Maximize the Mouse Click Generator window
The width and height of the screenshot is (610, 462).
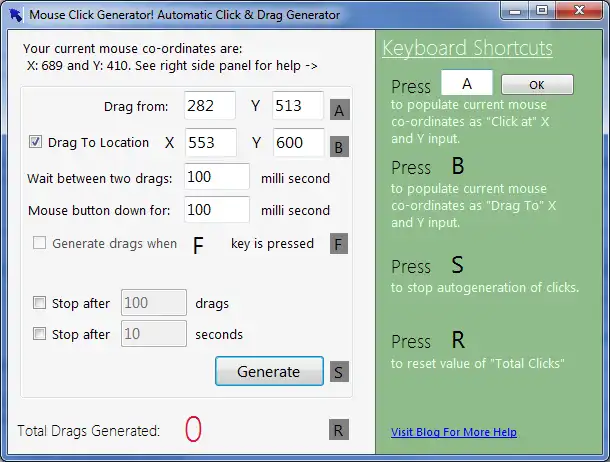point(542,10)
